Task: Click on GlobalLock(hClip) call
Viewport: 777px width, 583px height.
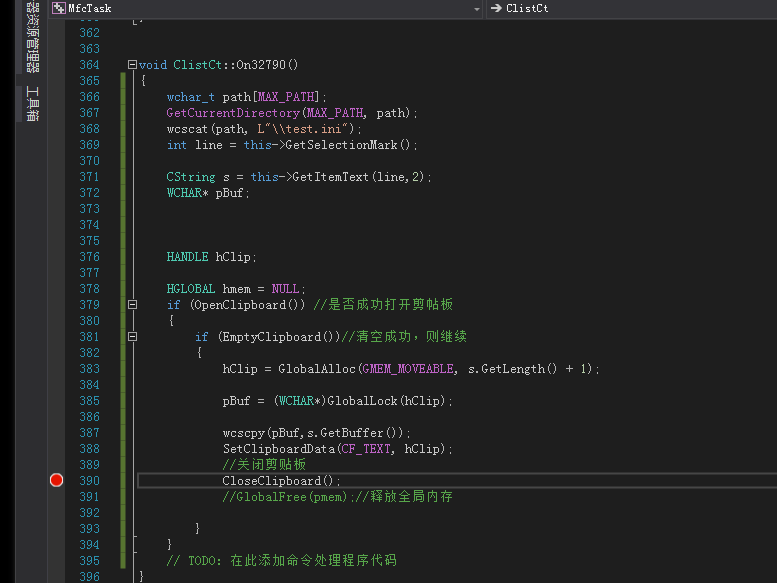Action: pyautogui.click(x=386, y=401)
